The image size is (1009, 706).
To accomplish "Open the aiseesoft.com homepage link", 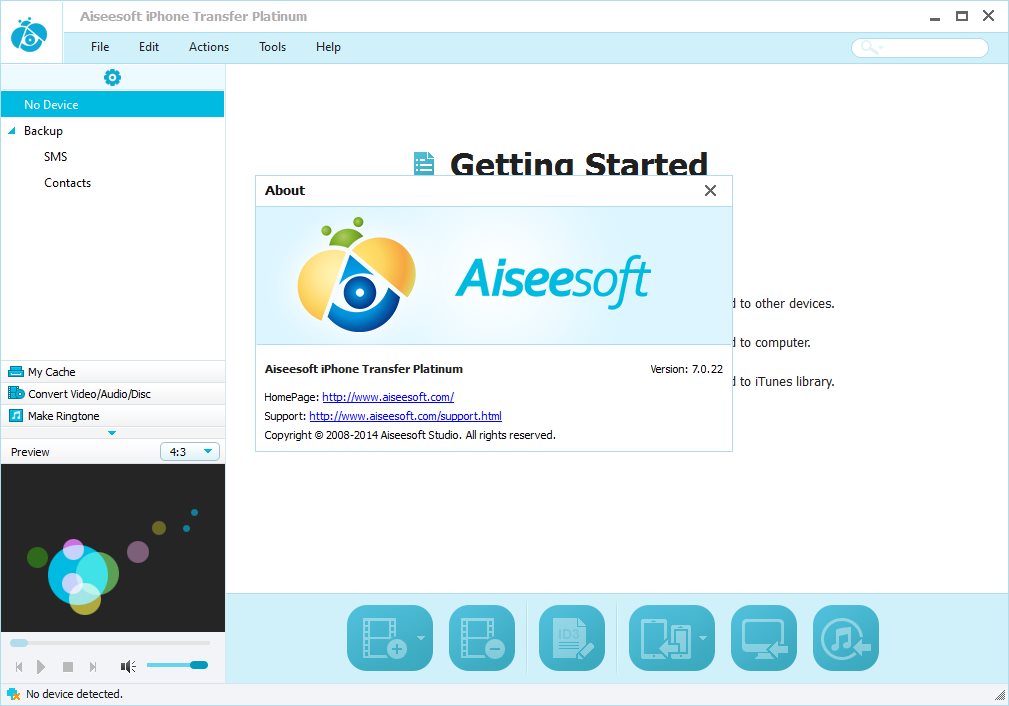I will pos(388,397).
